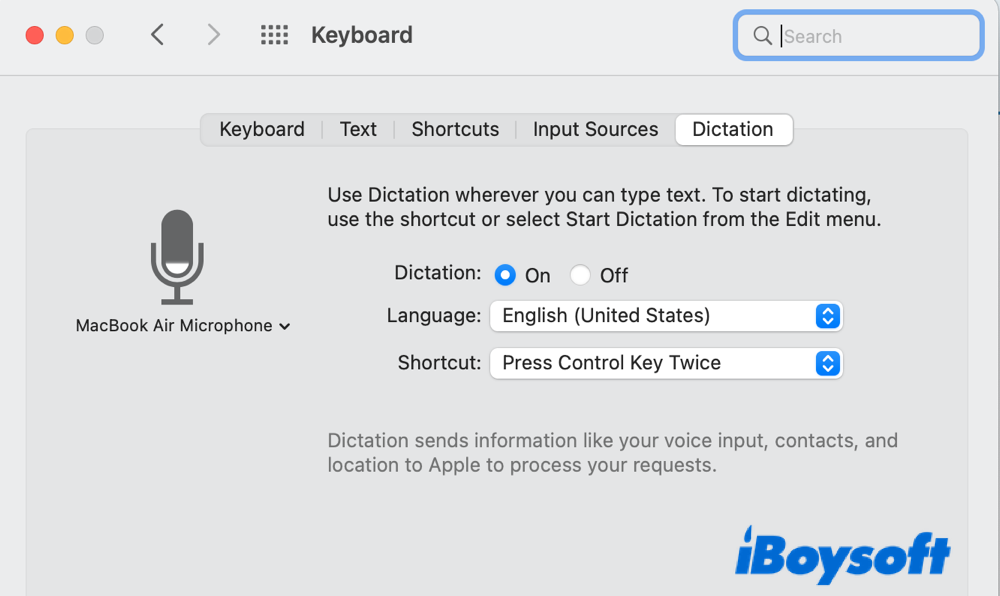Open the Shortcuts tab
This screenshot has width=1000, height=596.
[455, 130]
